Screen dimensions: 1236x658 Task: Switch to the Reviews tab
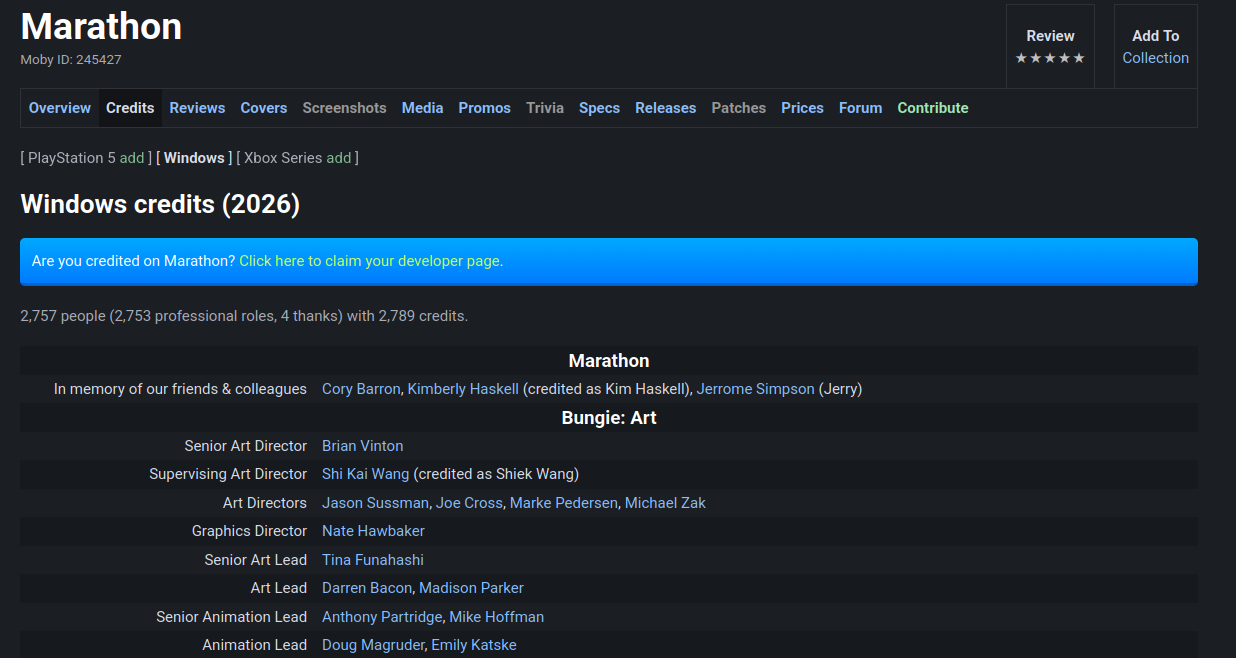(x=197, y=108)
